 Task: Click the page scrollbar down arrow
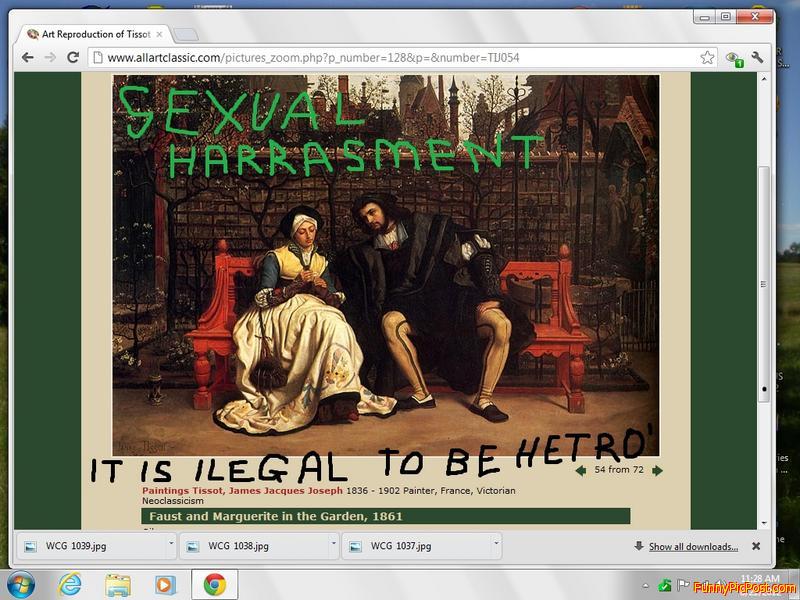[764, 523]
